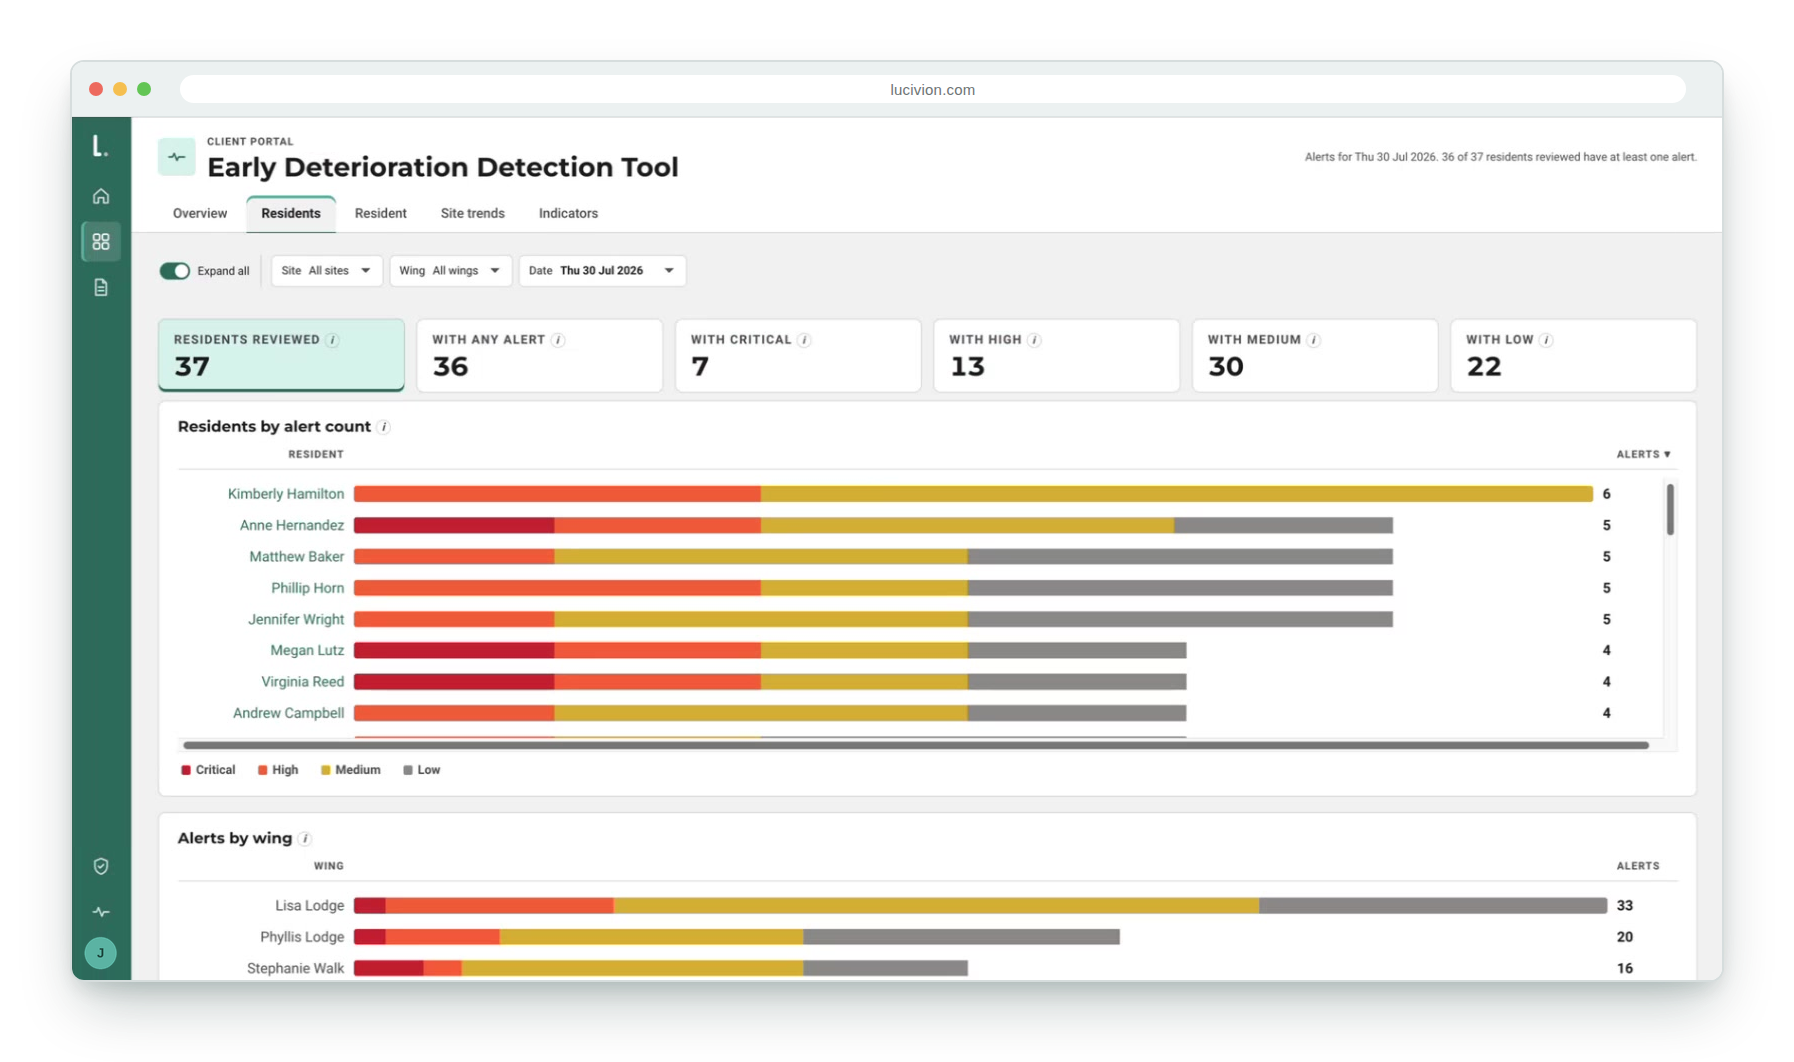Switch to the Overview tab
This screenshot has height=1062, width=1794.
200,213
